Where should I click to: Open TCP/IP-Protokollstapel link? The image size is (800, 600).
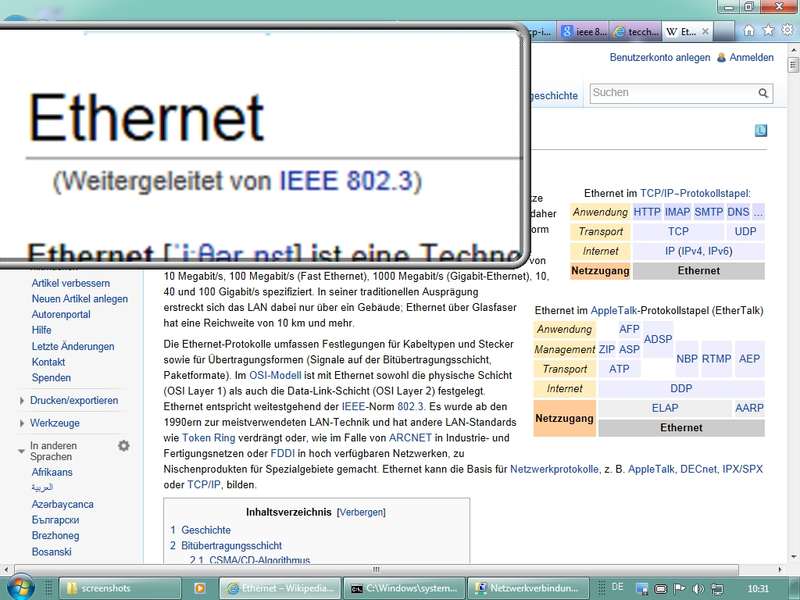coord(694,193)
